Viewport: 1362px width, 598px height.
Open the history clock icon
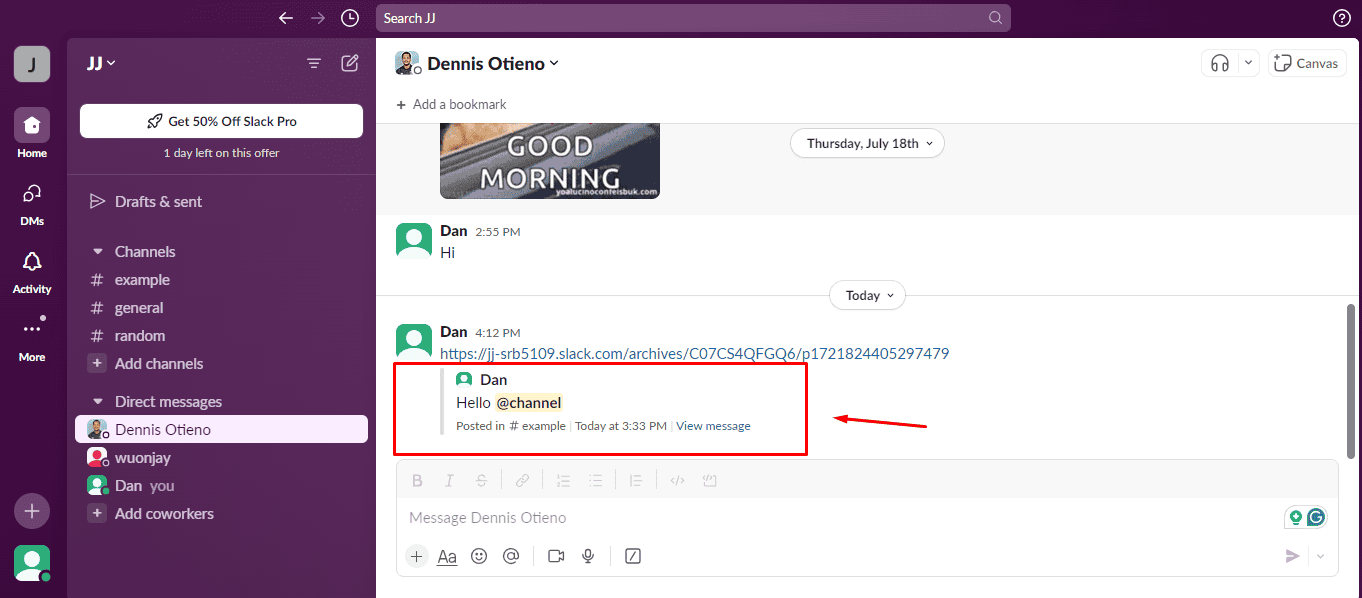[x=349, y=18]
